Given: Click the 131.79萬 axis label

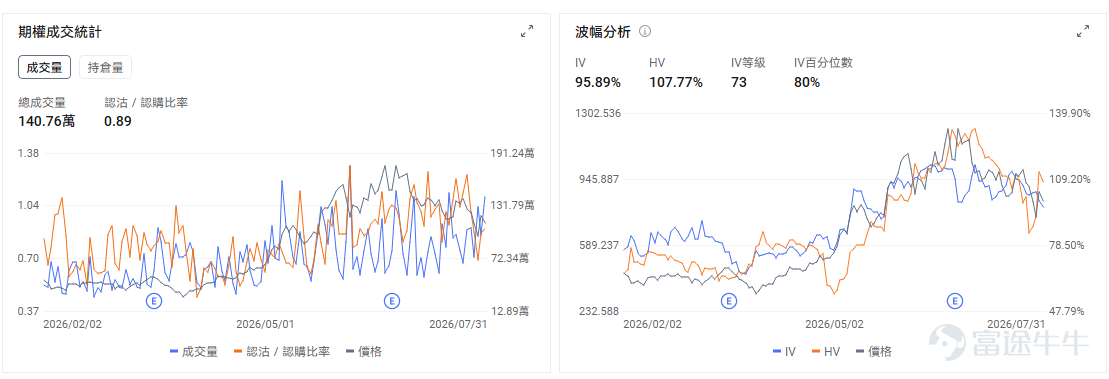Looking at the screenshot, I should [511, 205].
